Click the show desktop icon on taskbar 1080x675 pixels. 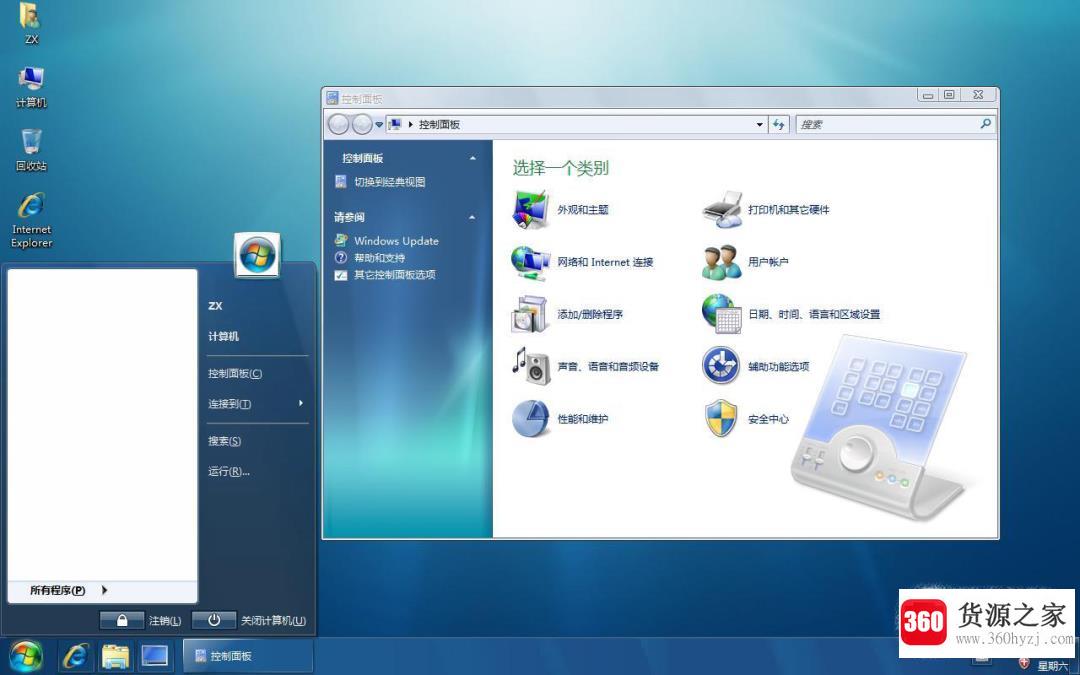154,656
